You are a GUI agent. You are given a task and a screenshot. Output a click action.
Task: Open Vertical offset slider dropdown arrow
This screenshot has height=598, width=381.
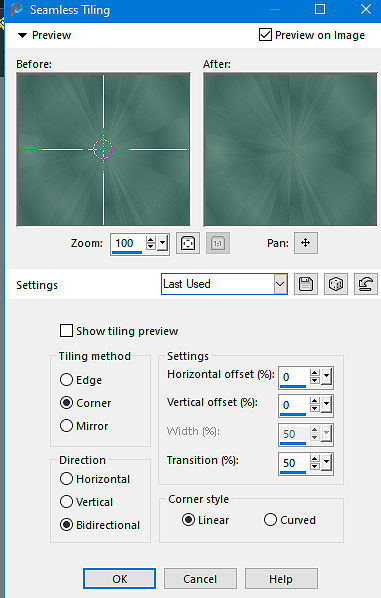[x=326, y=405]
